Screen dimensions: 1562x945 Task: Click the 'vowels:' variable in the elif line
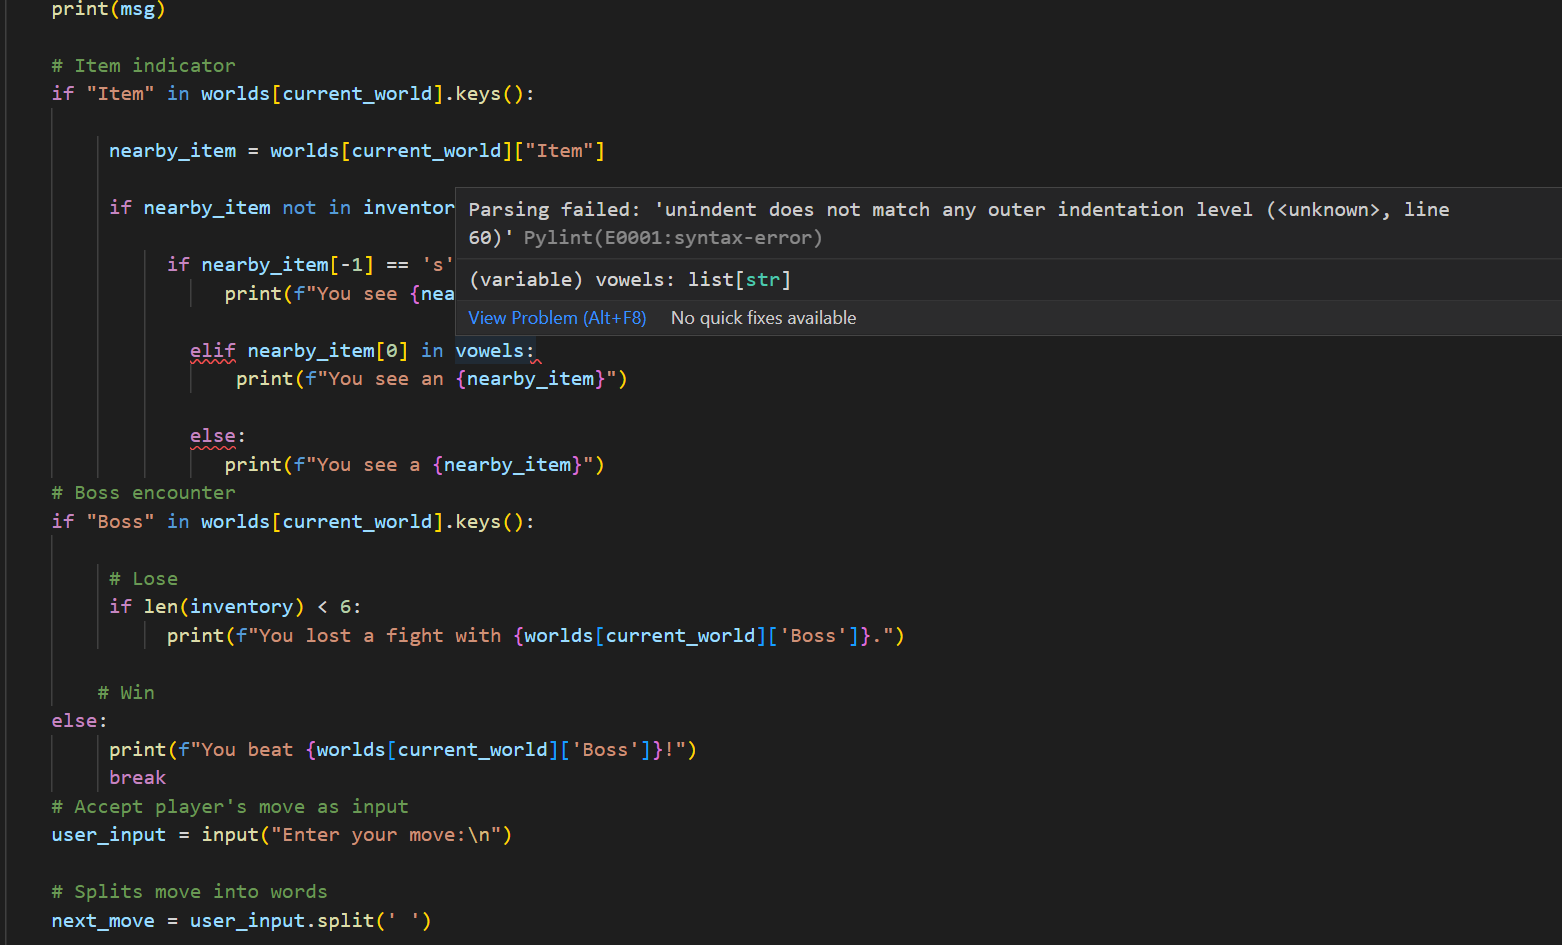[495, 351]
